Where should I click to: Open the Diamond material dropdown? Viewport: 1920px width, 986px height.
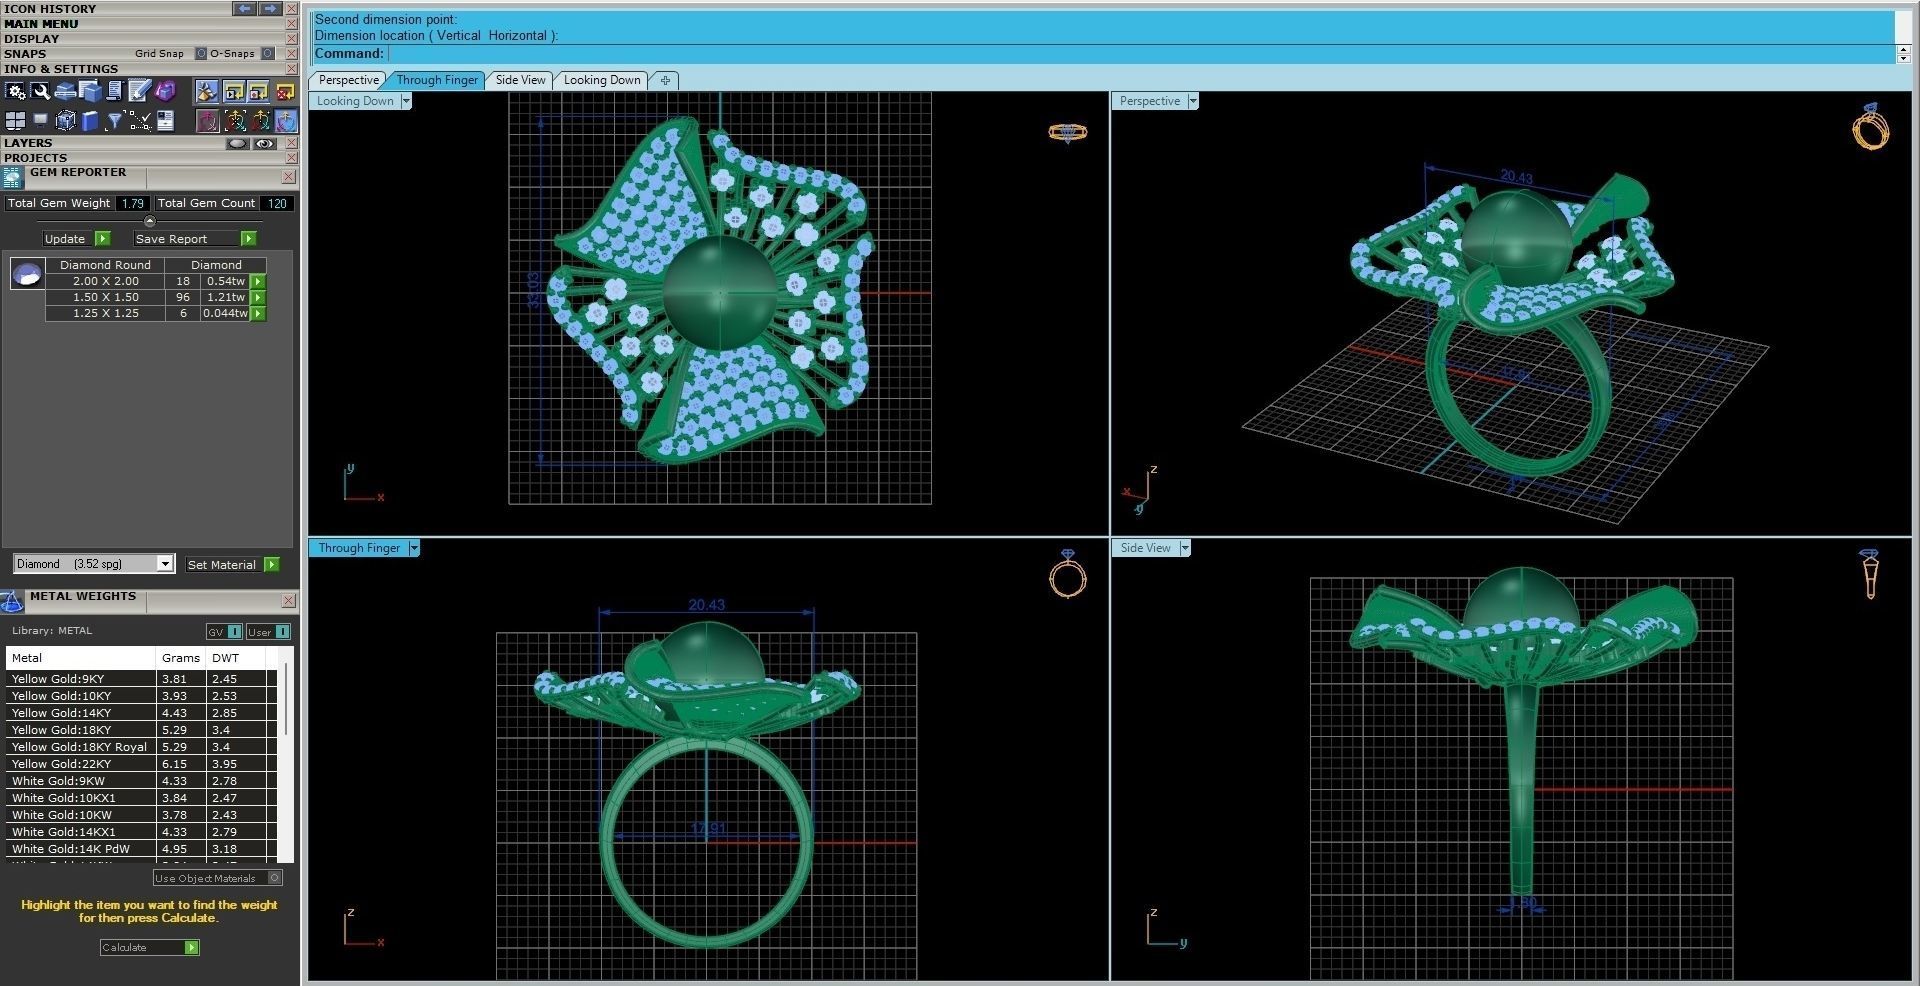(165, 564)
